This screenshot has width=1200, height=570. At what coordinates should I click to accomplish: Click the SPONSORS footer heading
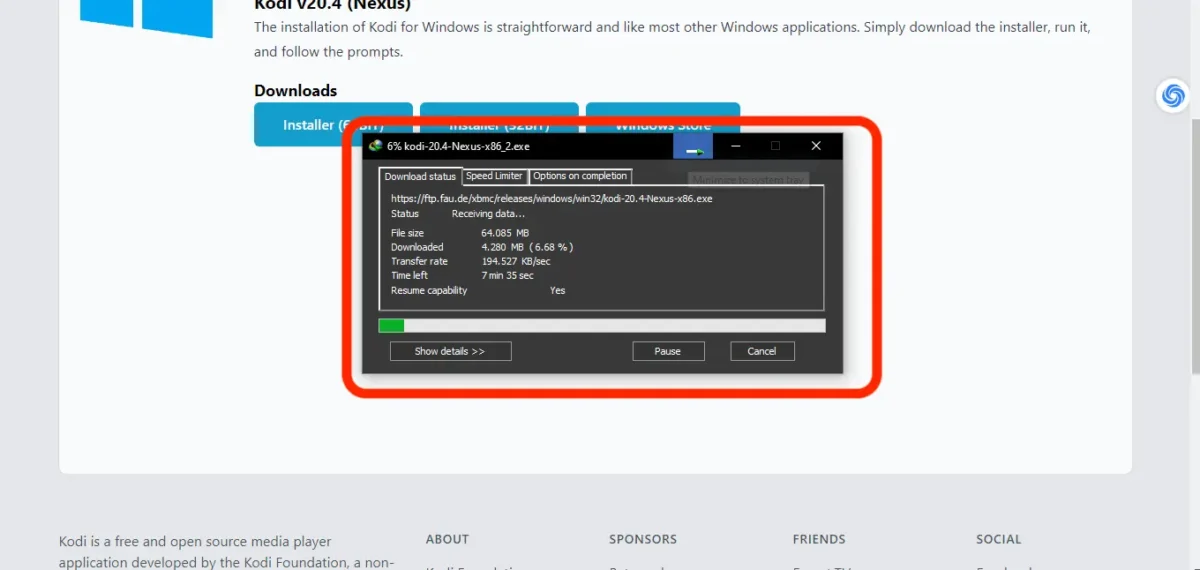[x=643, y=539]
